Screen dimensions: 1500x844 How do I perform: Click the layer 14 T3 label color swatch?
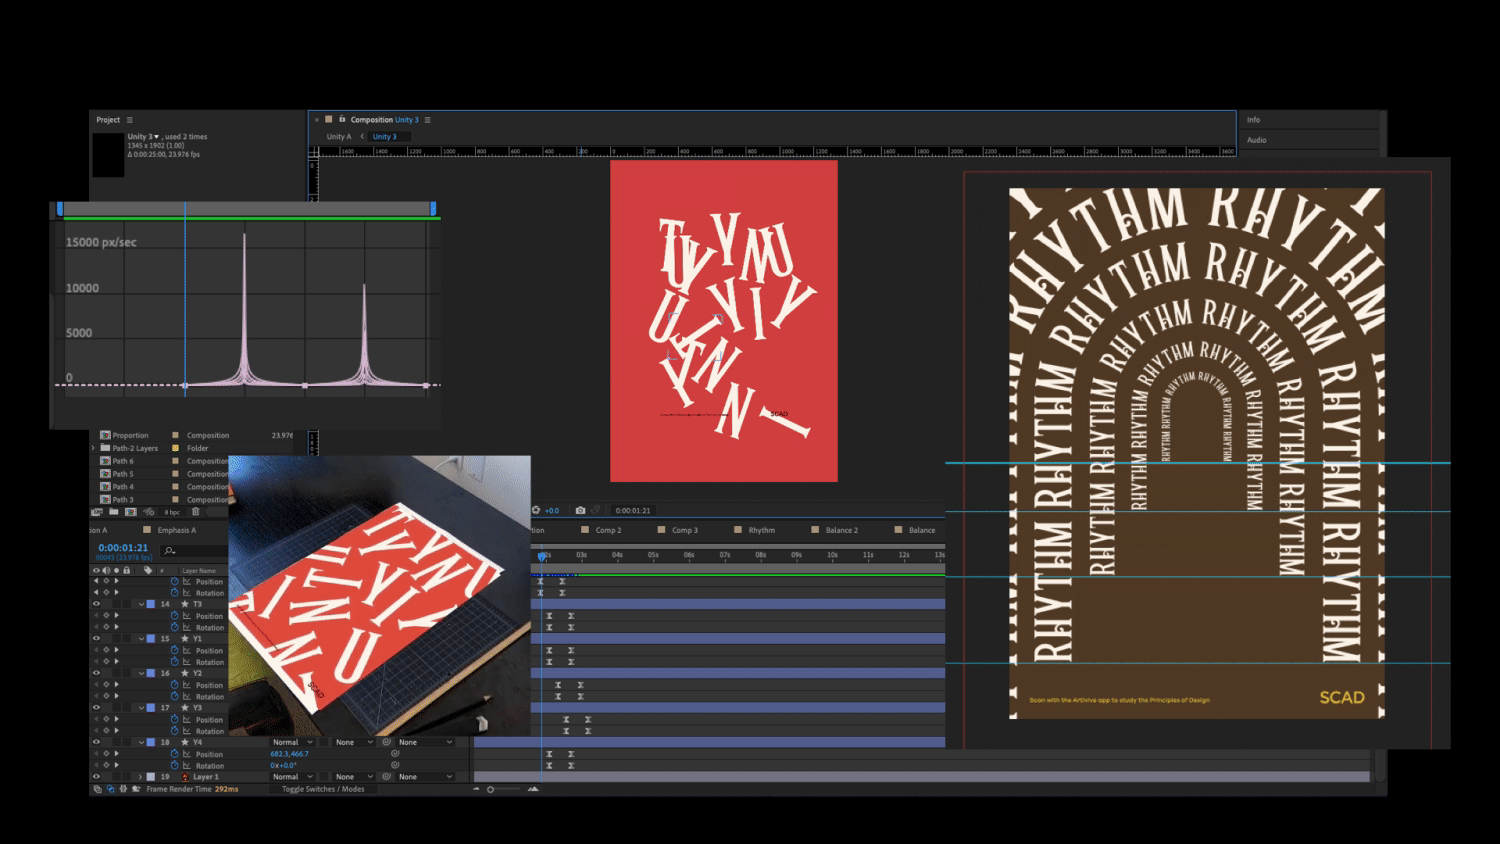(151, 604)
